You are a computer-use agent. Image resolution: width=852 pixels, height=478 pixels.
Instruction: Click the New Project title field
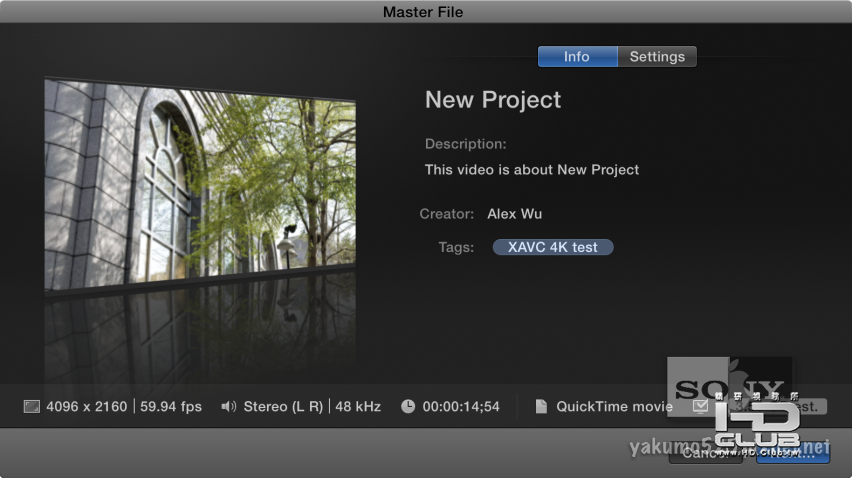(493, 100)
